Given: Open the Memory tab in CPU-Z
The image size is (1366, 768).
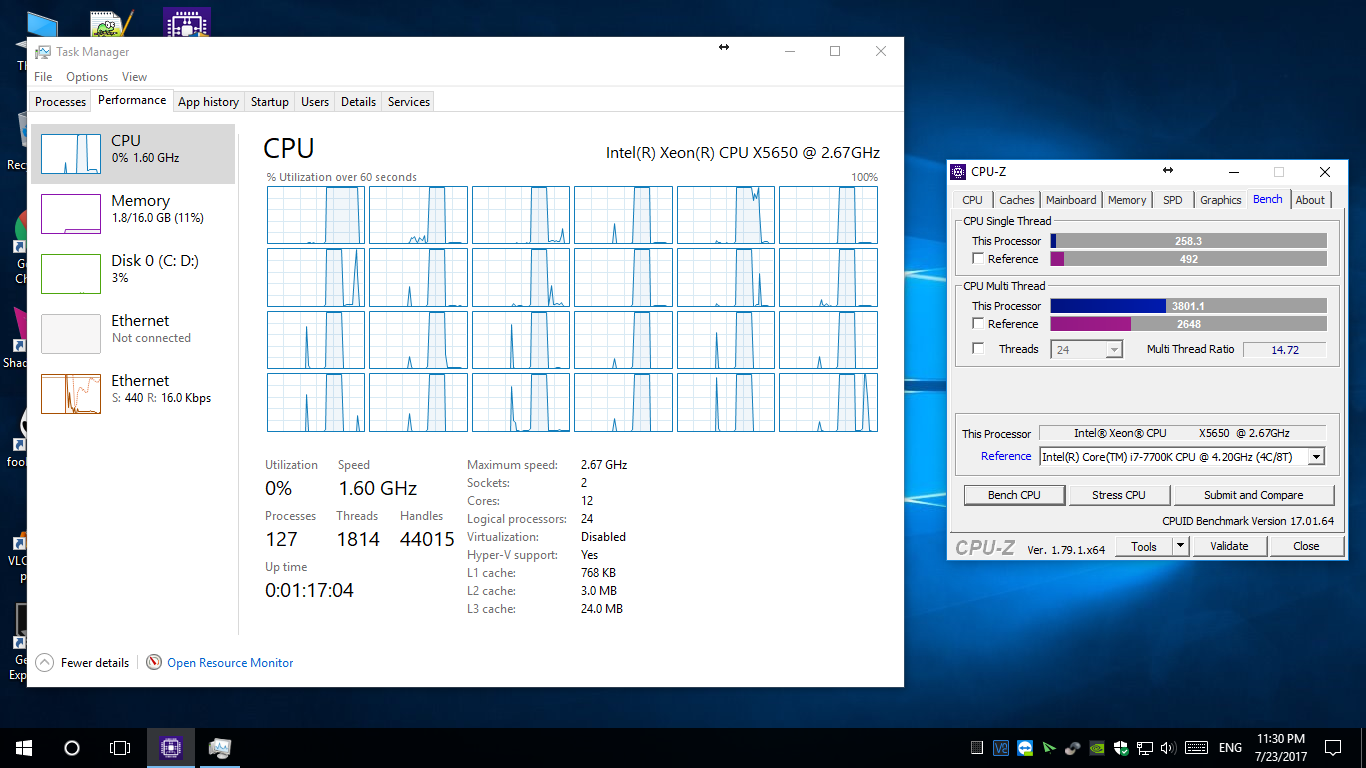Looking at the screenshot, I should pyautogui.click(x=1127, y=200).
